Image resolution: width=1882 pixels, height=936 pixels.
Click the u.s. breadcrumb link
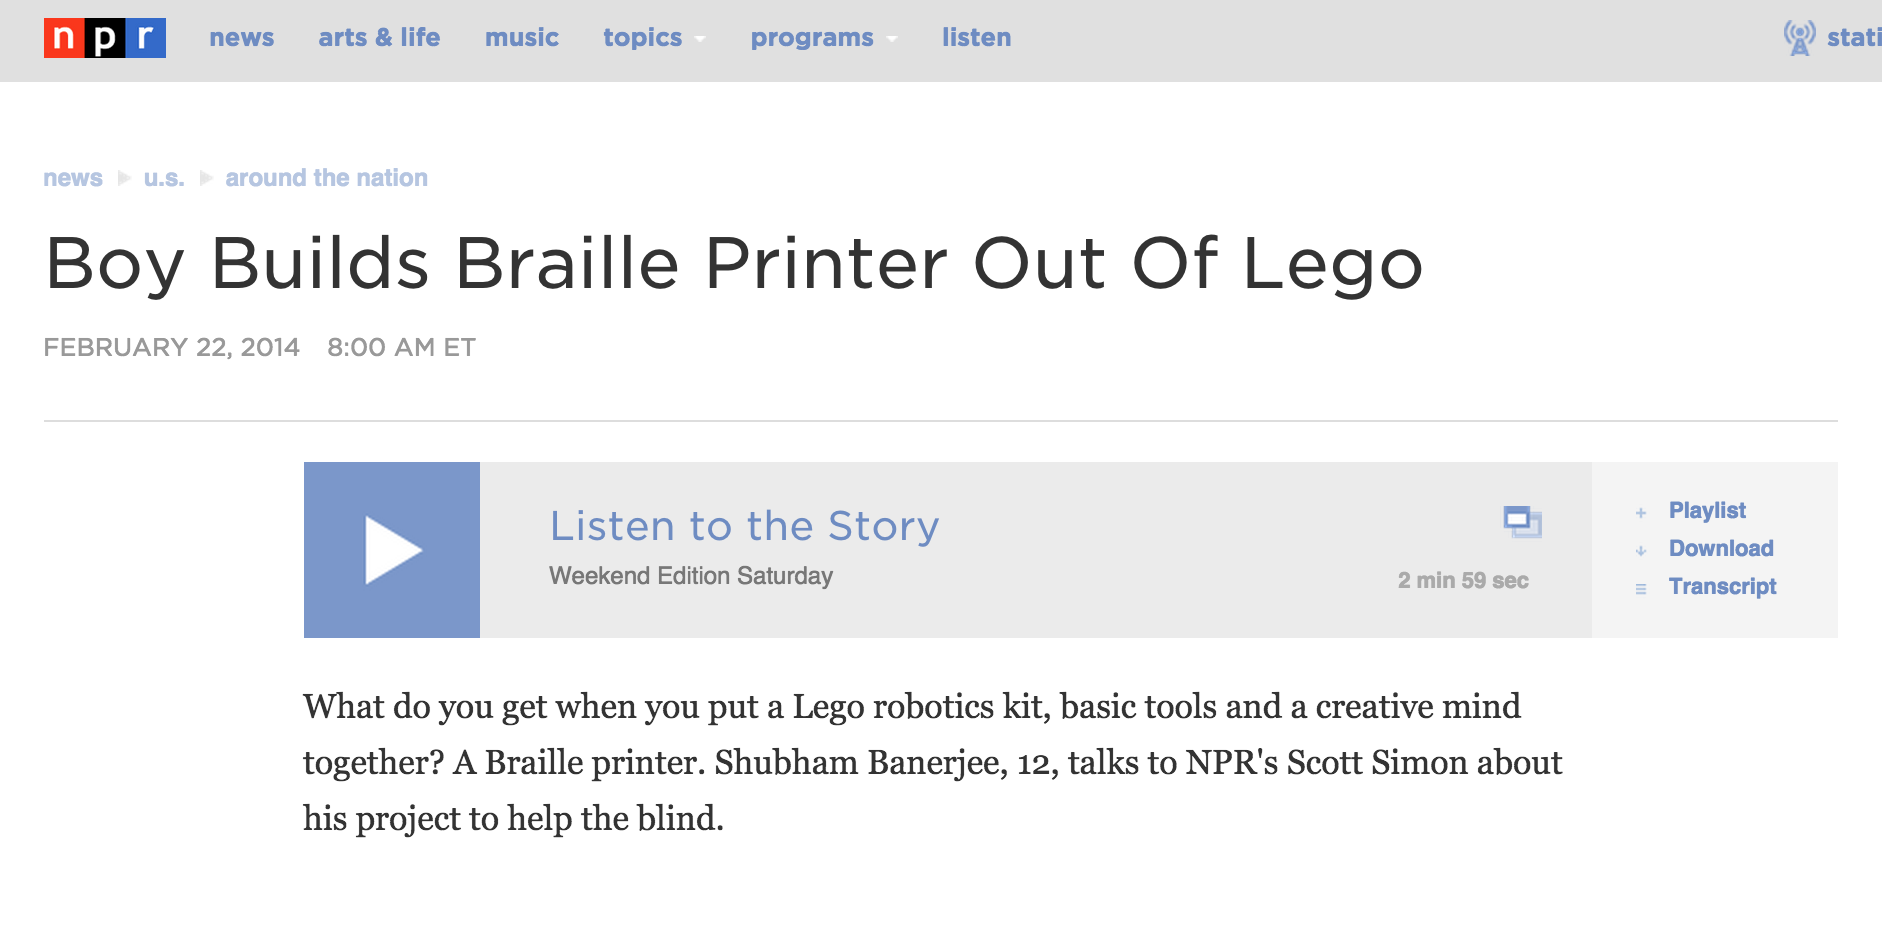164,178
